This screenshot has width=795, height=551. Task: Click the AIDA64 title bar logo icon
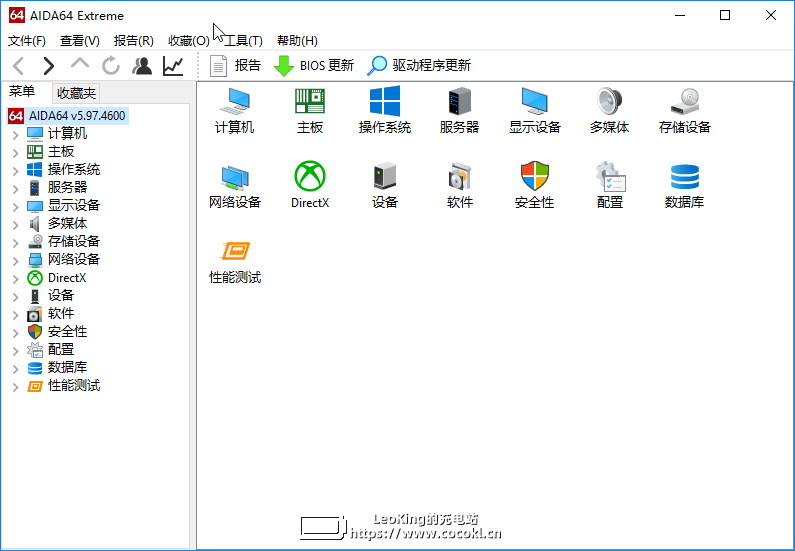(17, 15)
